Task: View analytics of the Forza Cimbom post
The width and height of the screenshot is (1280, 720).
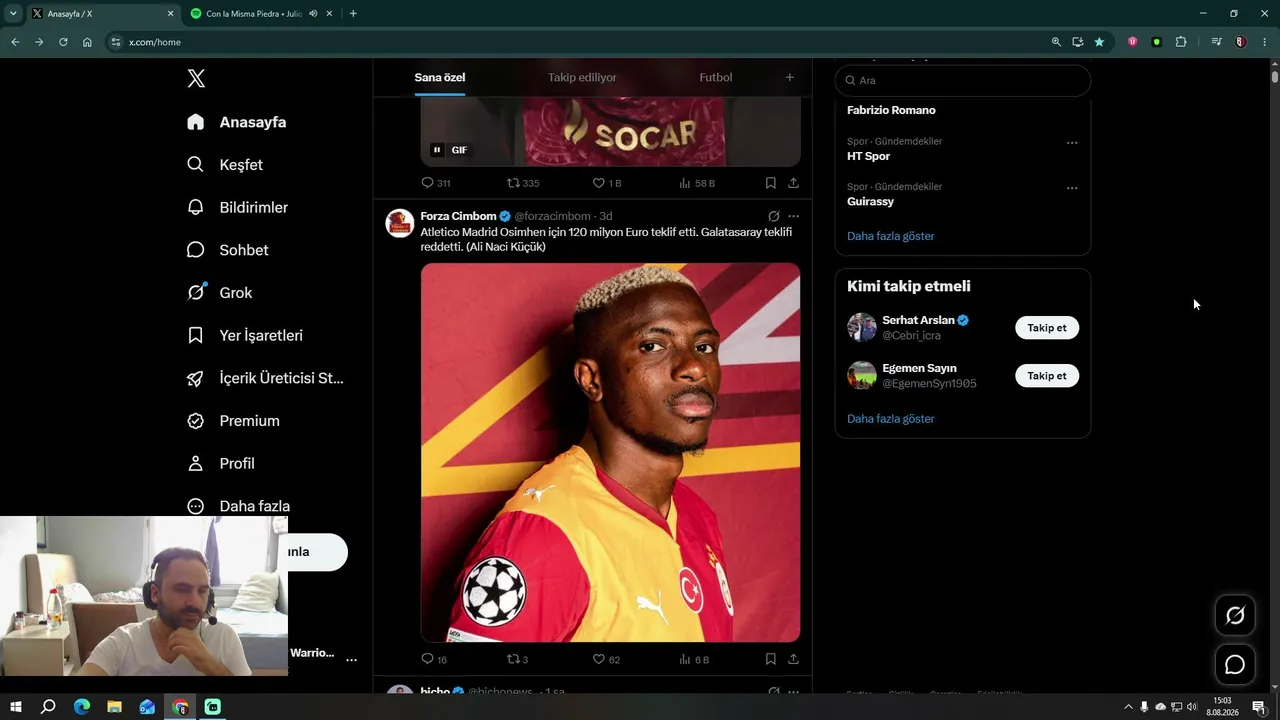Action: coord(694,659)
